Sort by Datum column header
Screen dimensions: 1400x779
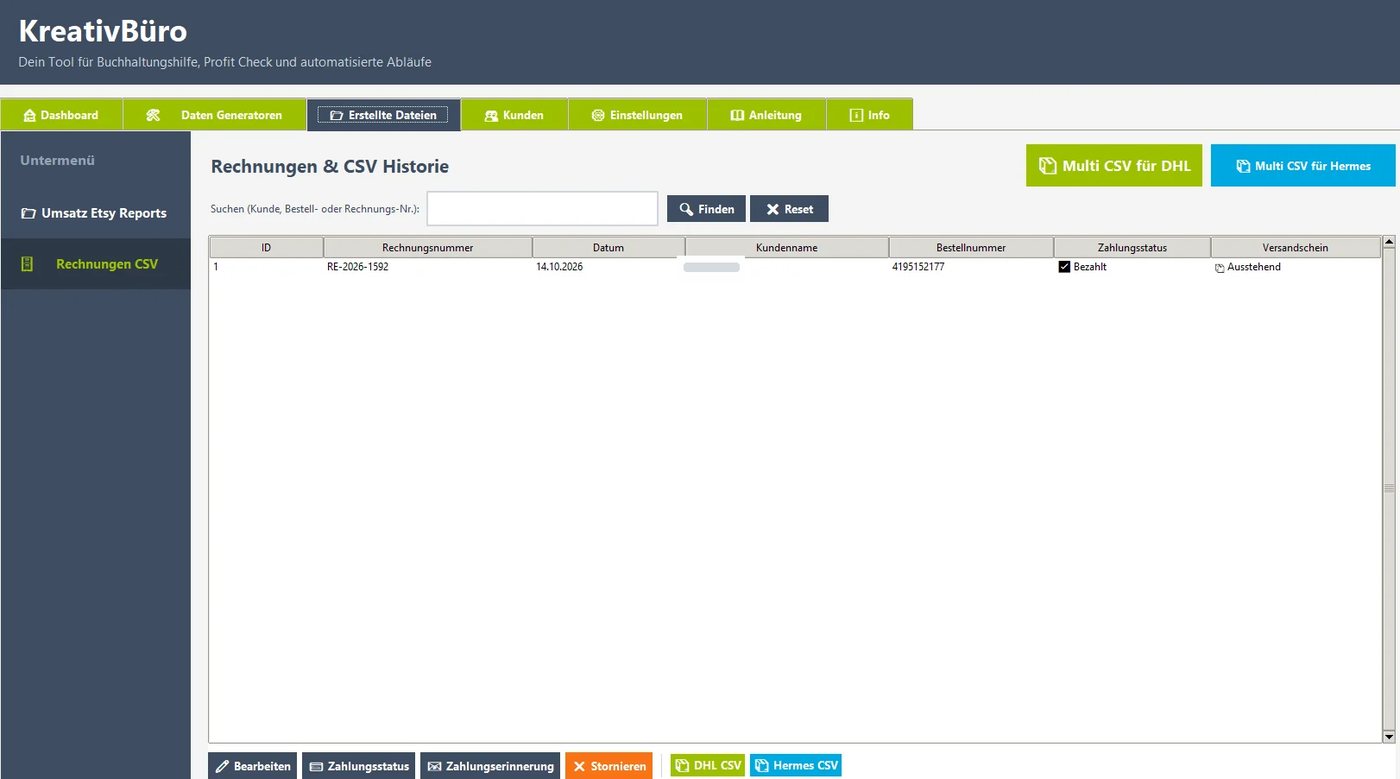[608, 247]
